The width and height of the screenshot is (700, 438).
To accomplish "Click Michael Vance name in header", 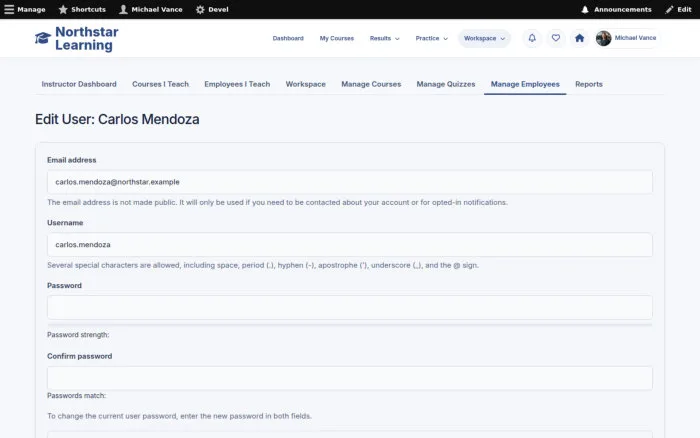I will [x=635, y=38].
